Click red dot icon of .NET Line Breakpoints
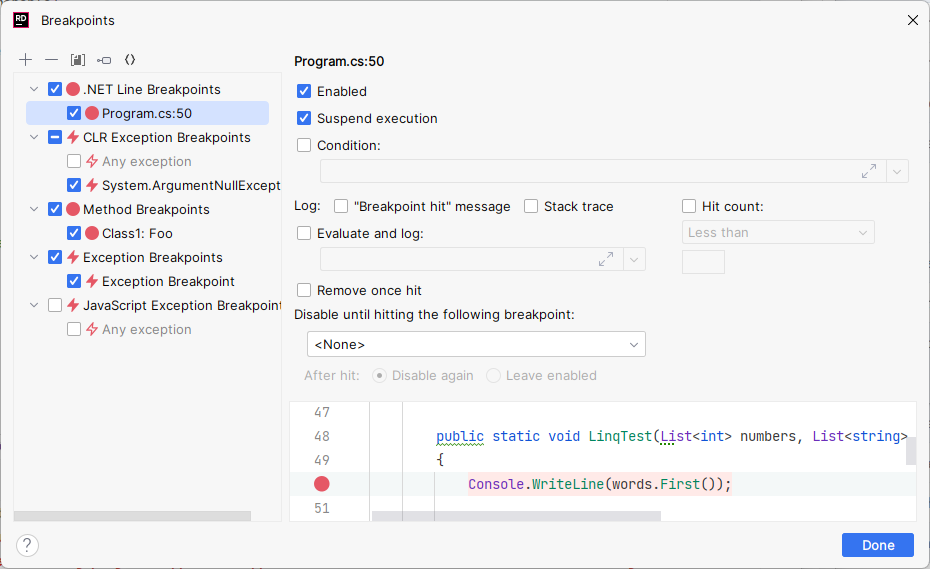Image resolution: width=930 pixels, height=569 pixels. [x=73, y=89]
